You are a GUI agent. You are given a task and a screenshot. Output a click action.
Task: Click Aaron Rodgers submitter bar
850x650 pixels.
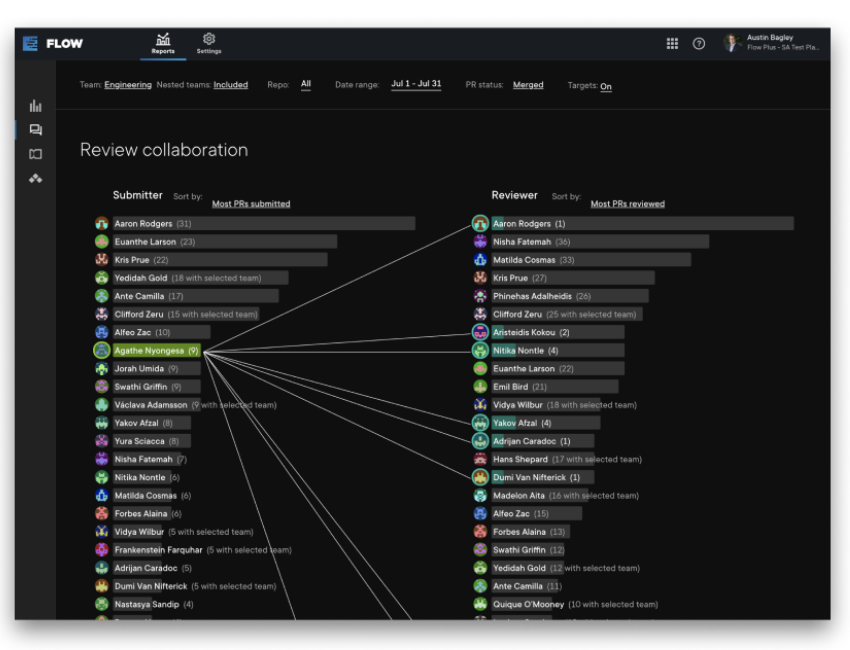pos(264,224)
